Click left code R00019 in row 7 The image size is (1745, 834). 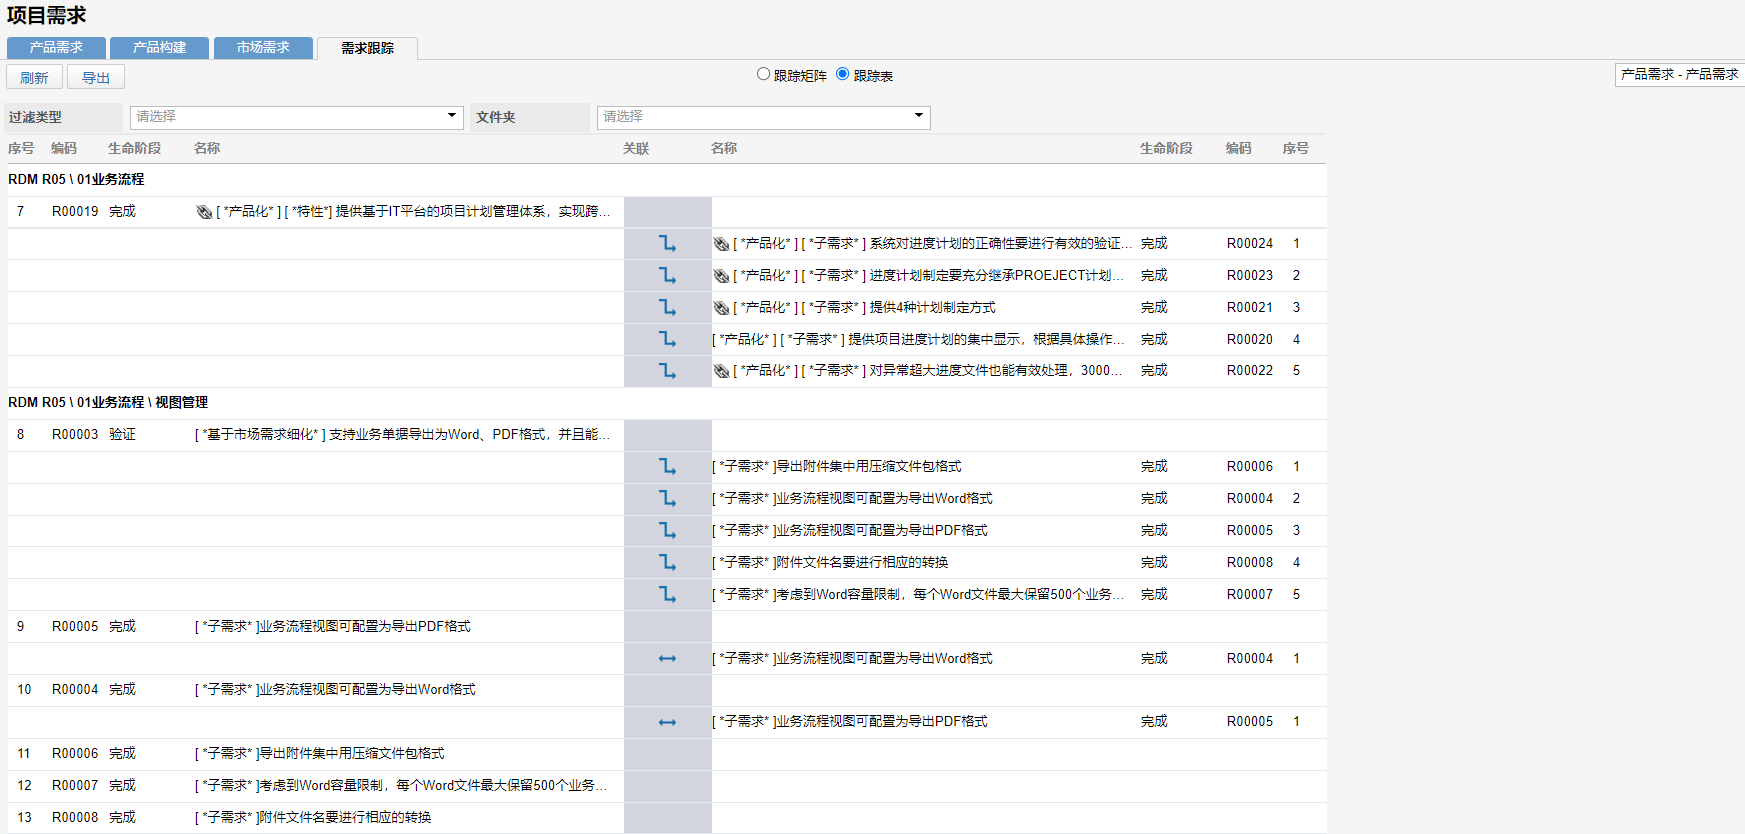pyautogui.click(x=75, y=211)
